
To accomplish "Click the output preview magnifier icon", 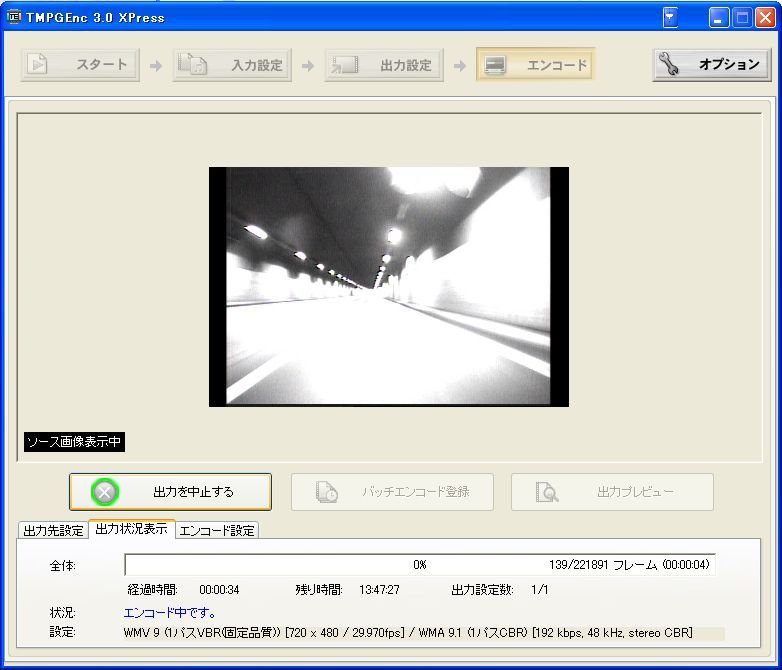I will point(547,492).
